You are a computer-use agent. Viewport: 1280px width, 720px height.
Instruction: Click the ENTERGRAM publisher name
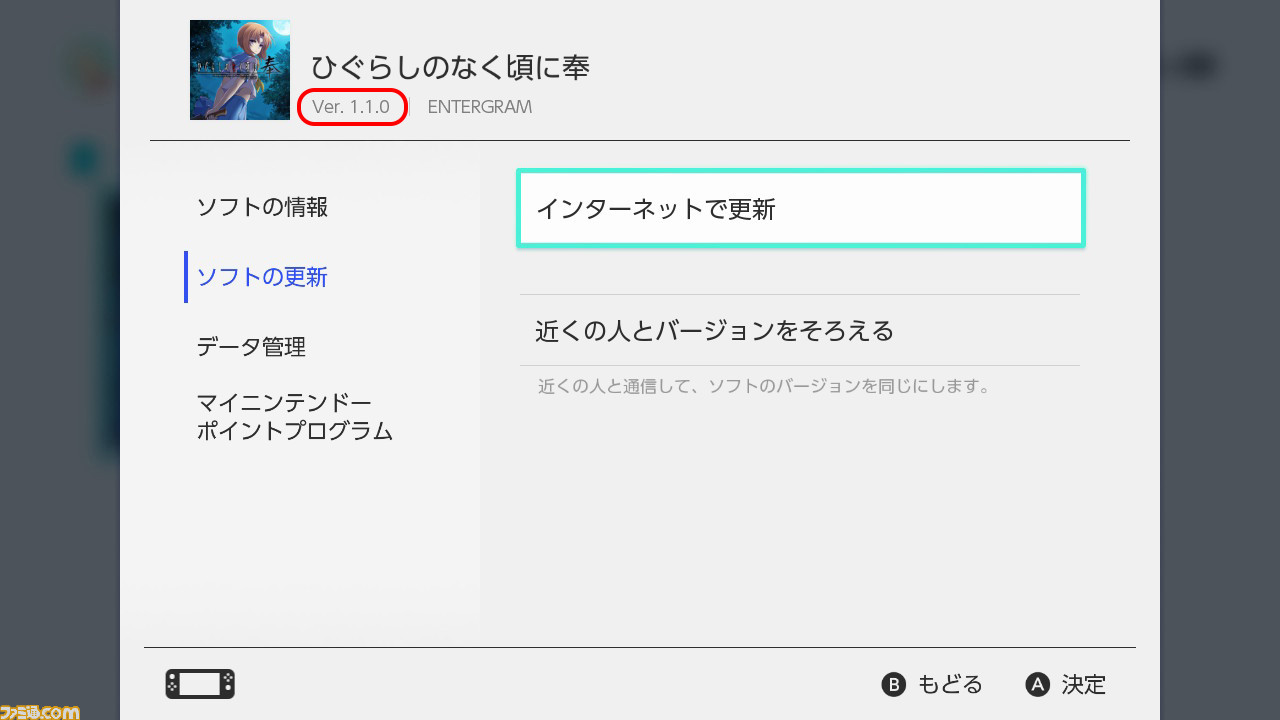(479, 106)
